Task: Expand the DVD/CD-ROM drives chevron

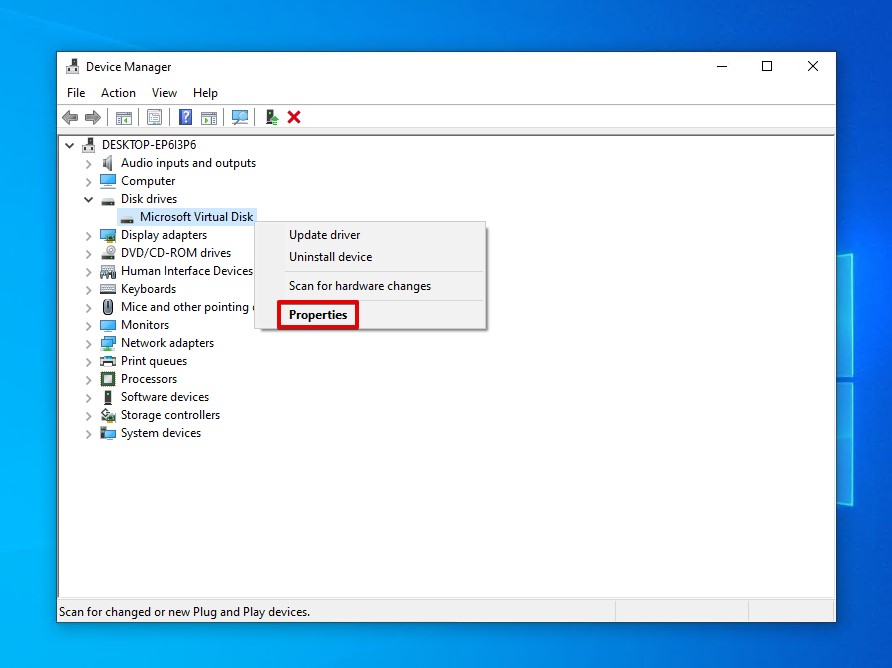Action: point(88,254)
